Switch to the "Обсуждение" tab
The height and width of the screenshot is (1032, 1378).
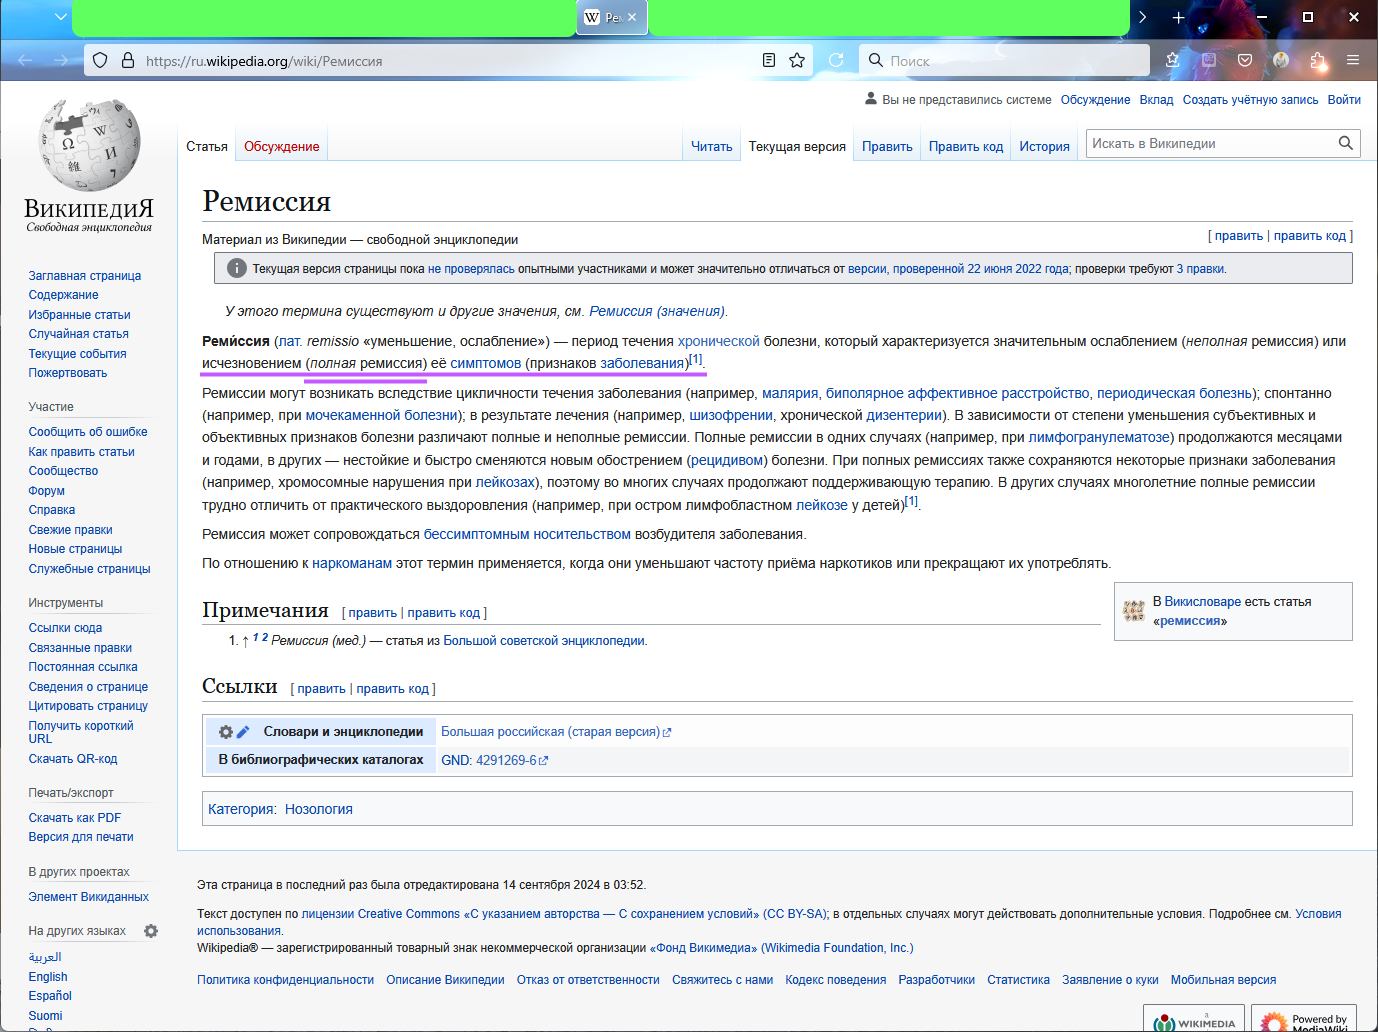tap(282, 146)
